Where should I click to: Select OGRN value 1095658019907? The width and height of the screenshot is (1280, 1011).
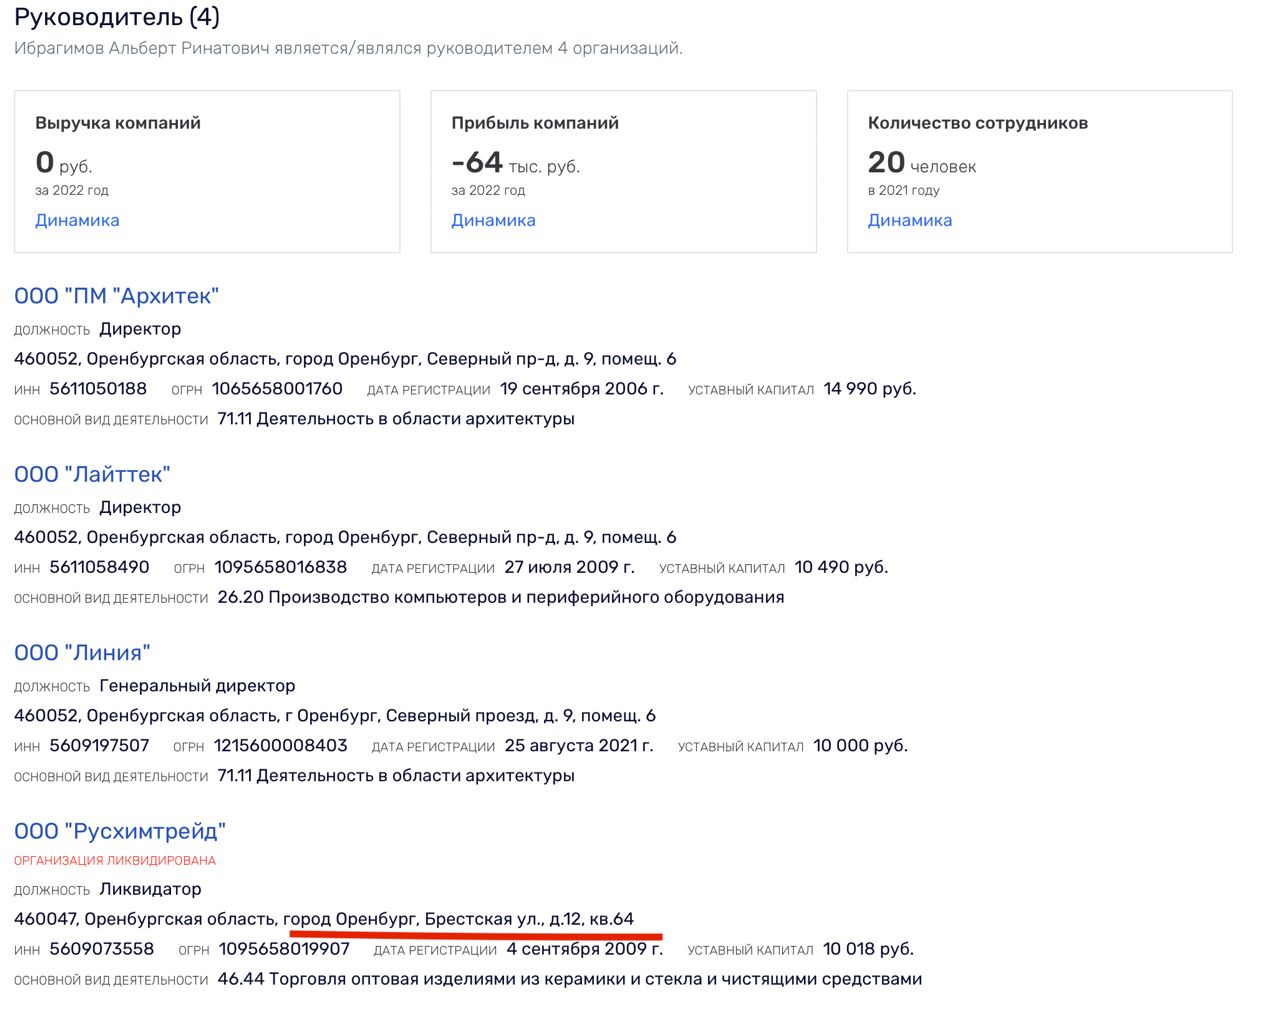coord(285,949)
